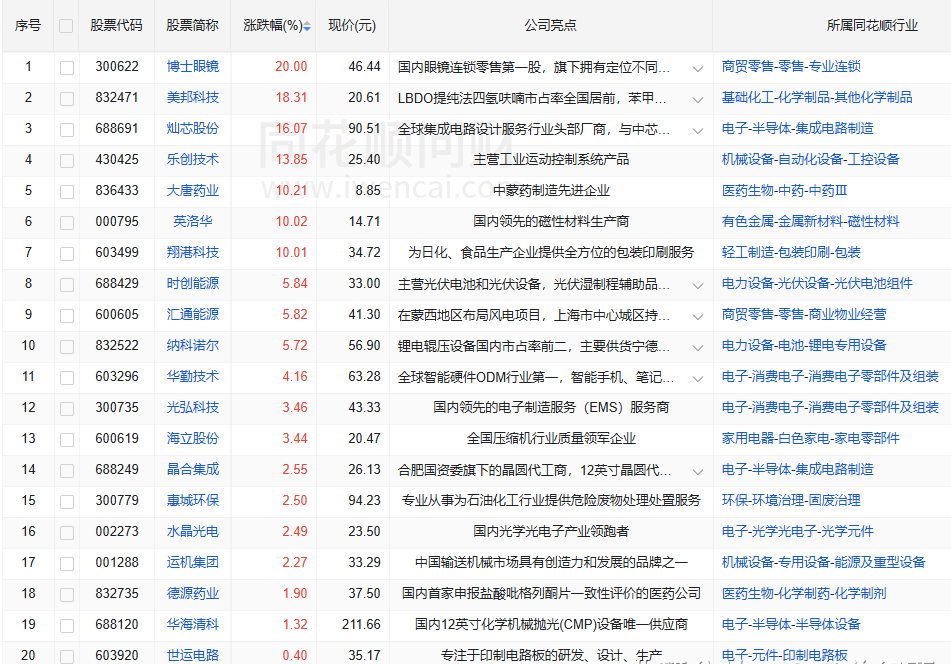Open stock link 大唐药业
Image resolution: width=951 pixels, height=664 pixels.
point(192,190)
